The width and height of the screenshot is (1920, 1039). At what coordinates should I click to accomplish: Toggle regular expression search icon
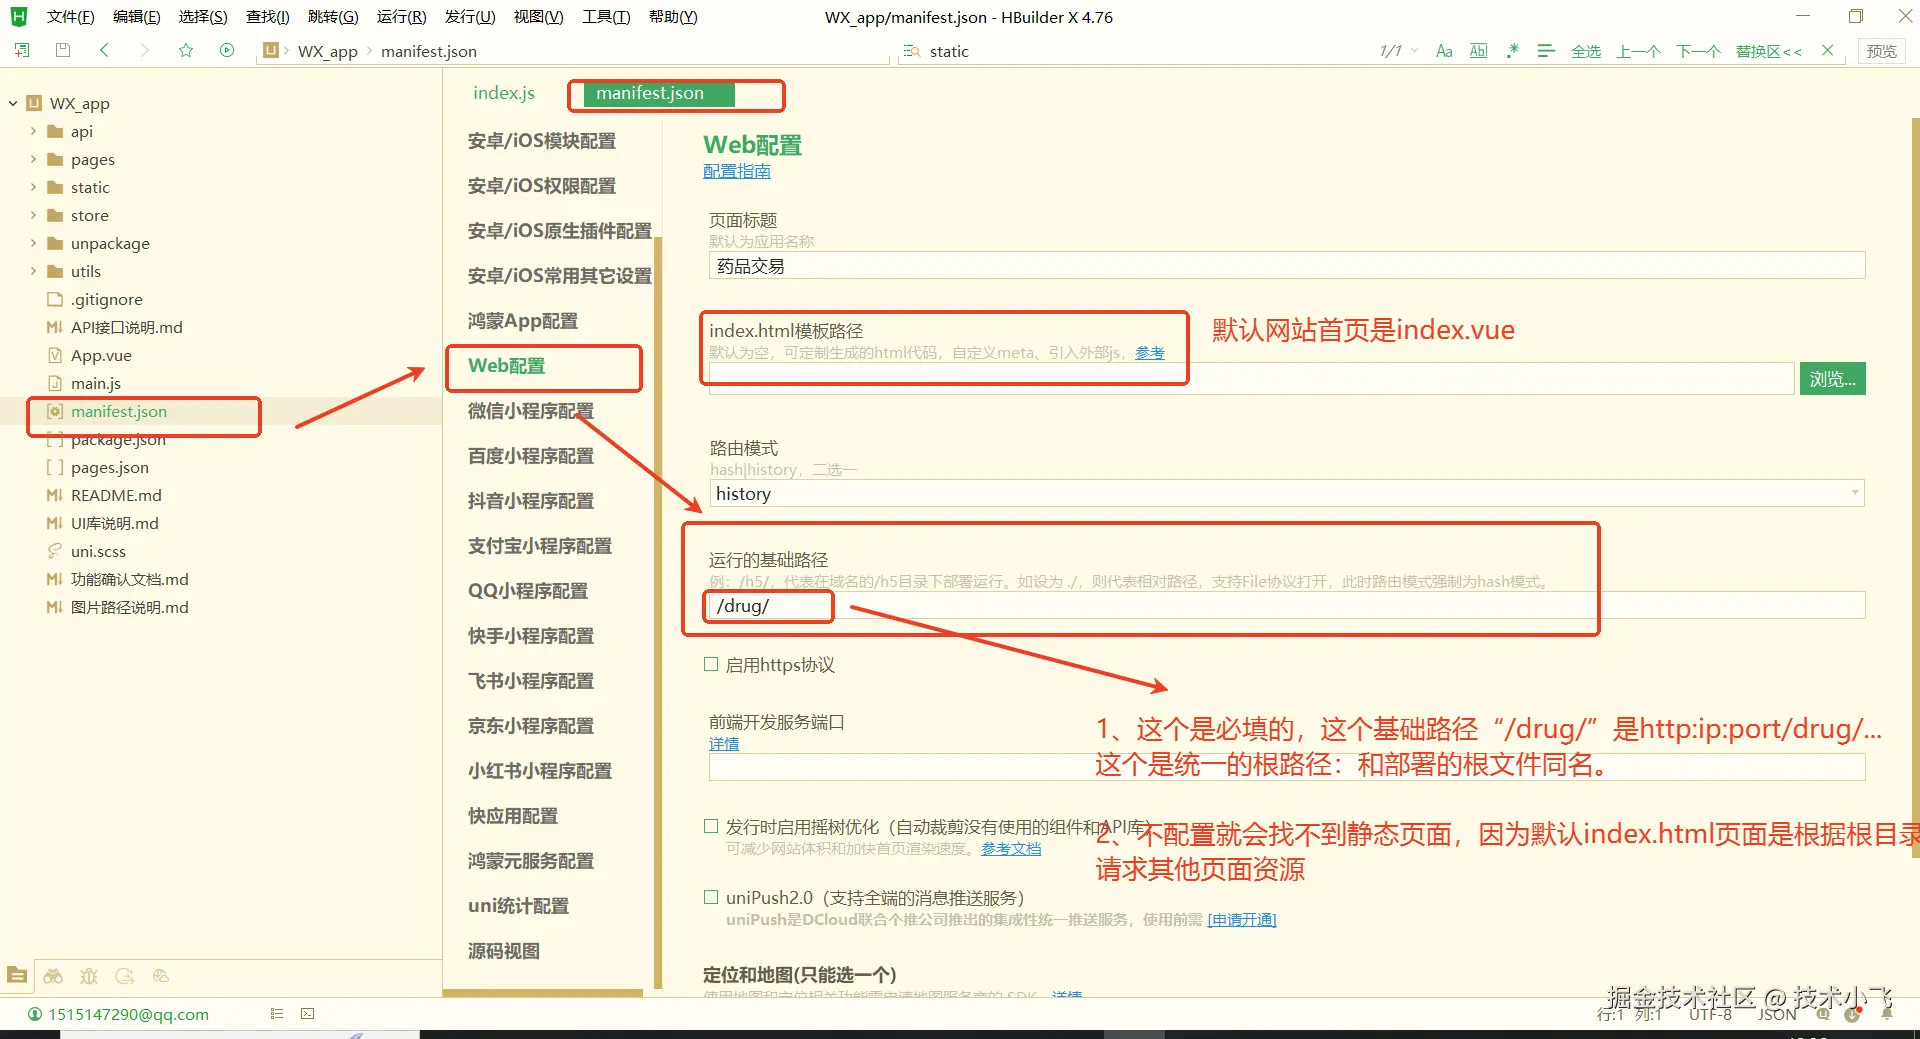tap(1513, 51)
